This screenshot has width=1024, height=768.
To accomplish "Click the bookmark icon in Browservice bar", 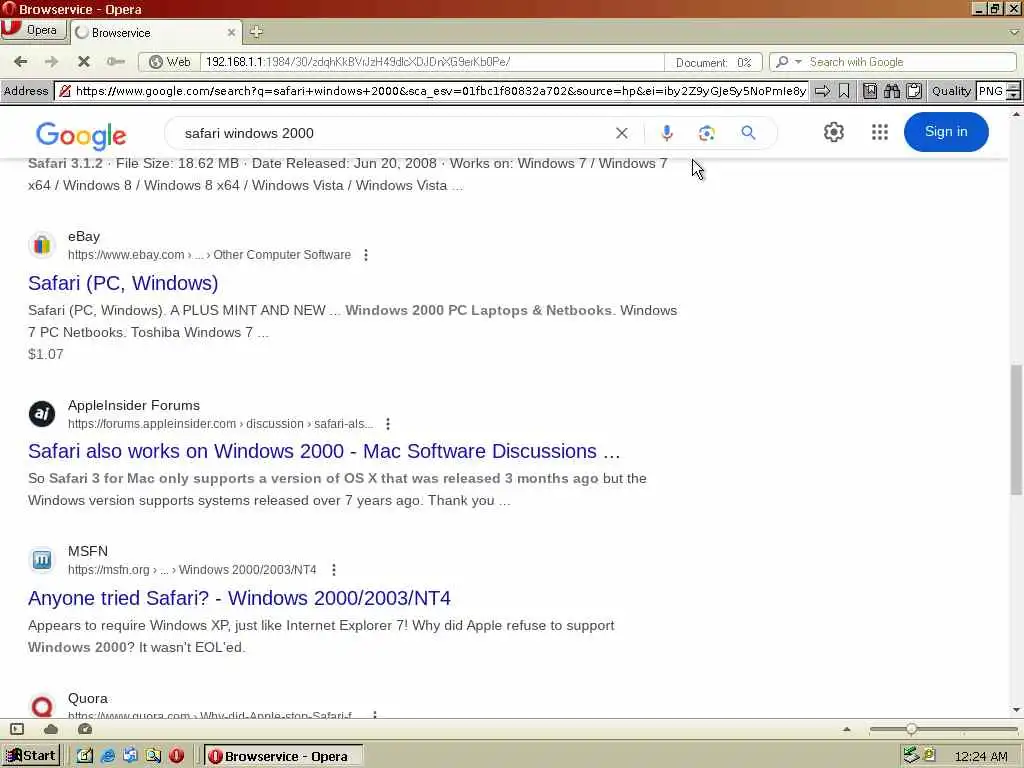I will 844,91.
